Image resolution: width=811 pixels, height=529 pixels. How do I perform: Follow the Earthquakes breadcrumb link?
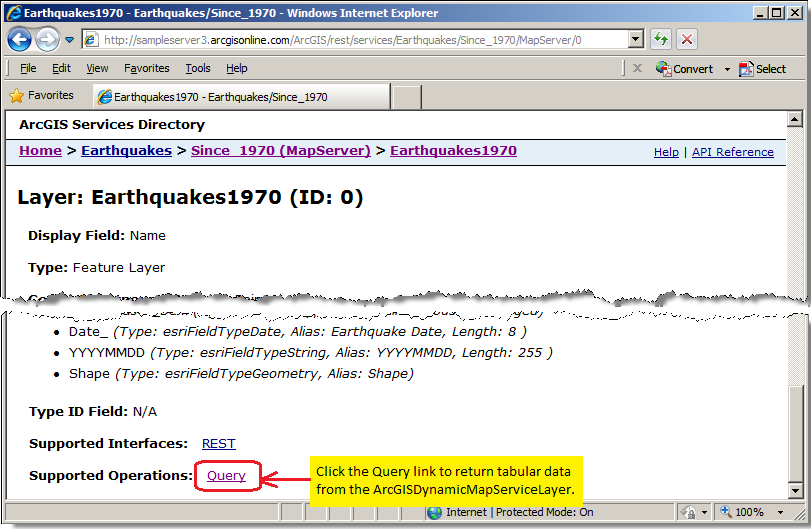(126, 150)
